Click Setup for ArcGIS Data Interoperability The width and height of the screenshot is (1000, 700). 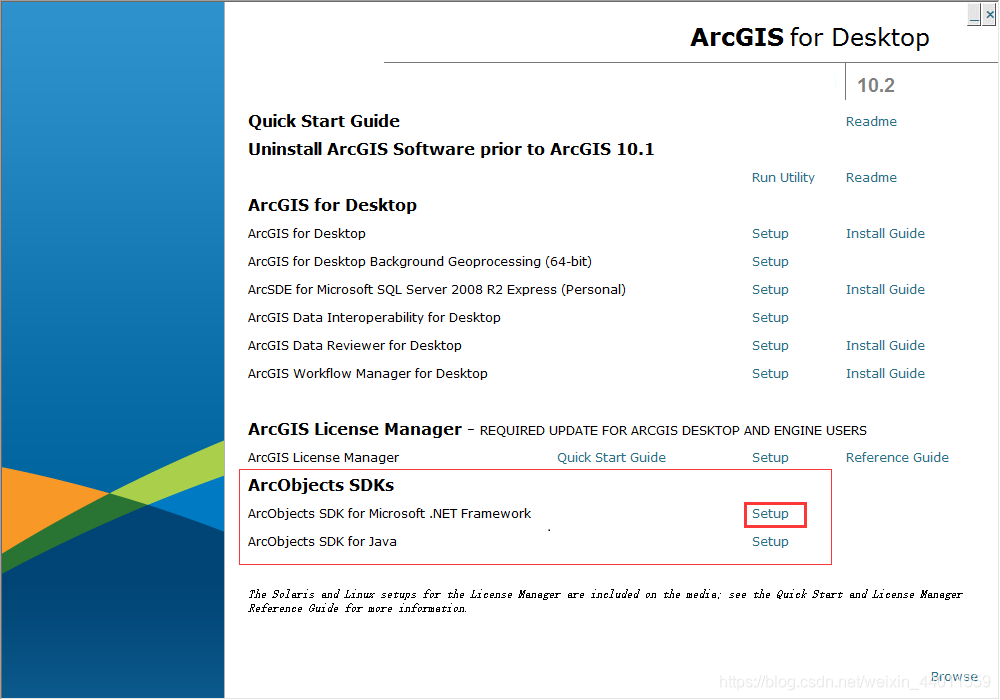click(x=770, y=317)
